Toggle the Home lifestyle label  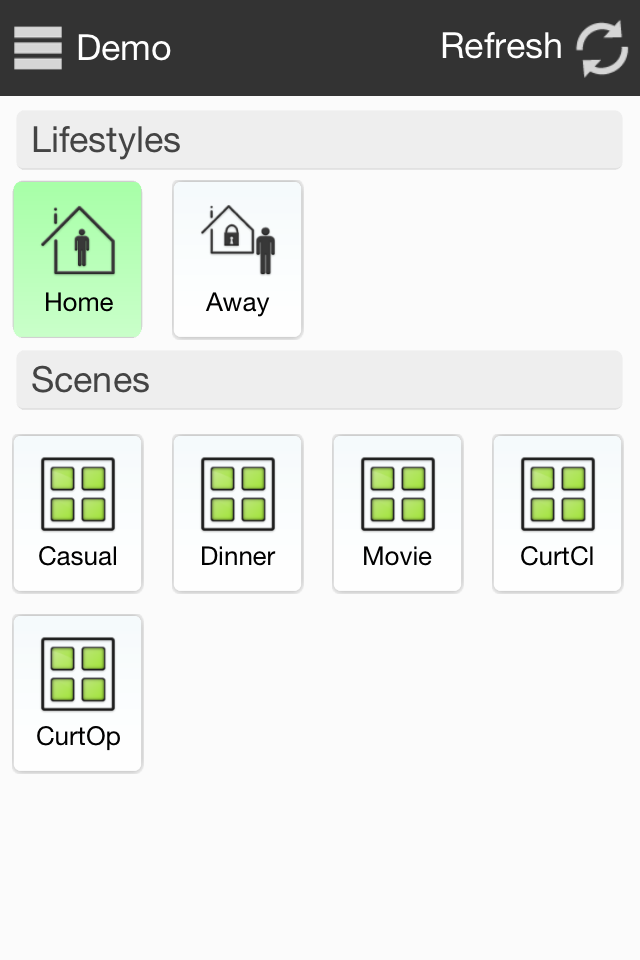coord(78,302)
